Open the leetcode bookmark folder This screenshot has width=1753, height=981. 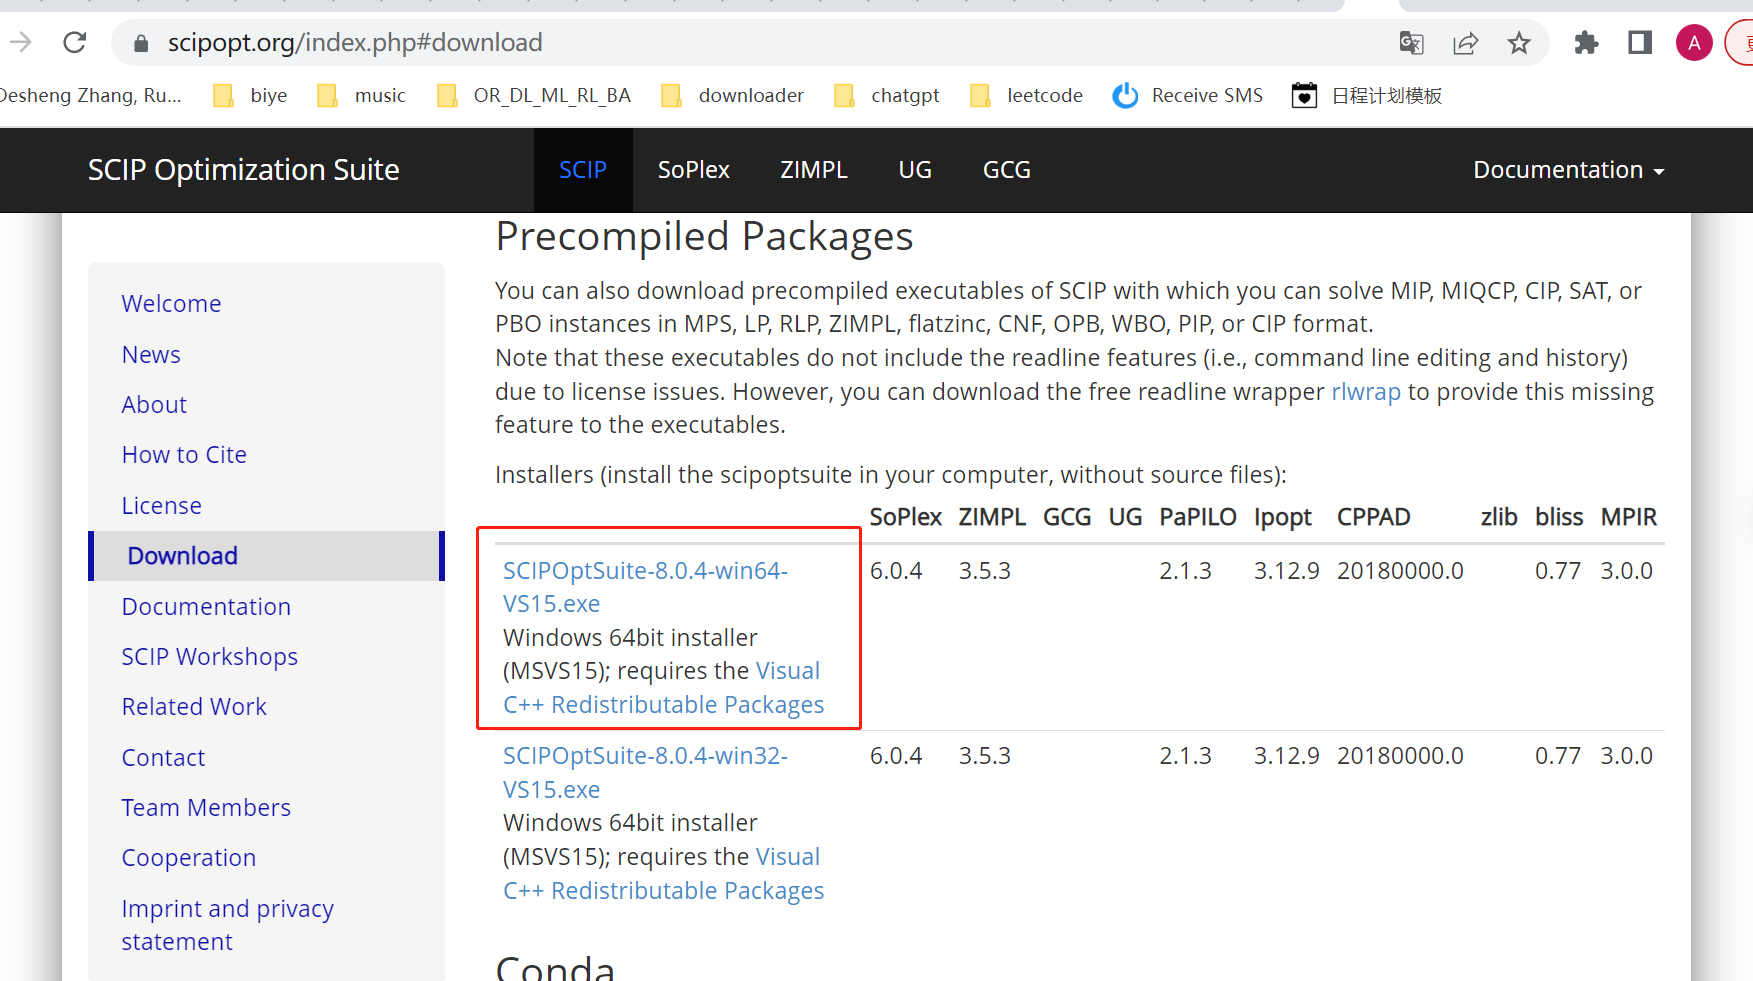point(1027,96)
